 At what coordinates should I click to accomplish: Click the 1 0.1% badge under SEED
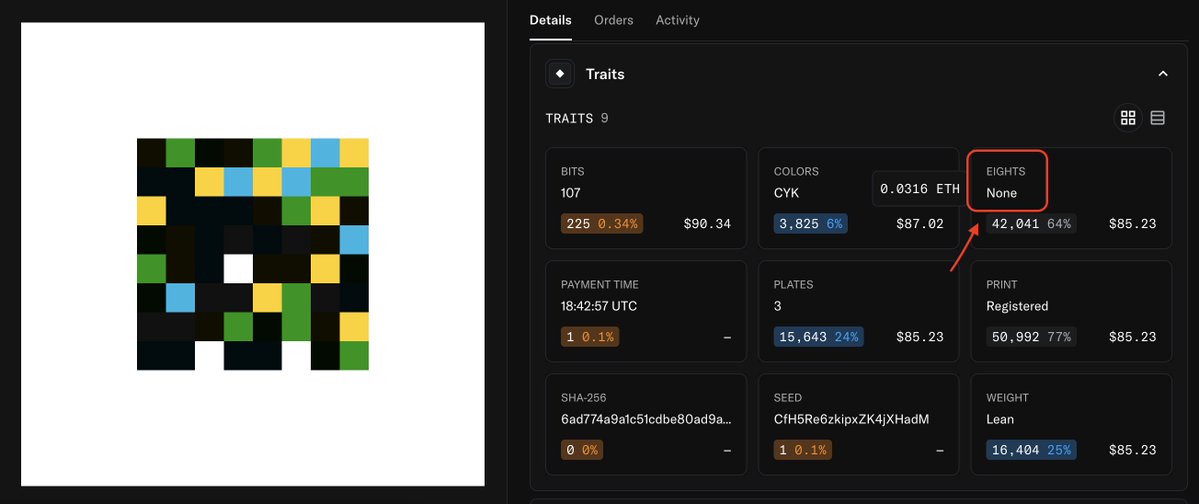(x=802, y=450)
